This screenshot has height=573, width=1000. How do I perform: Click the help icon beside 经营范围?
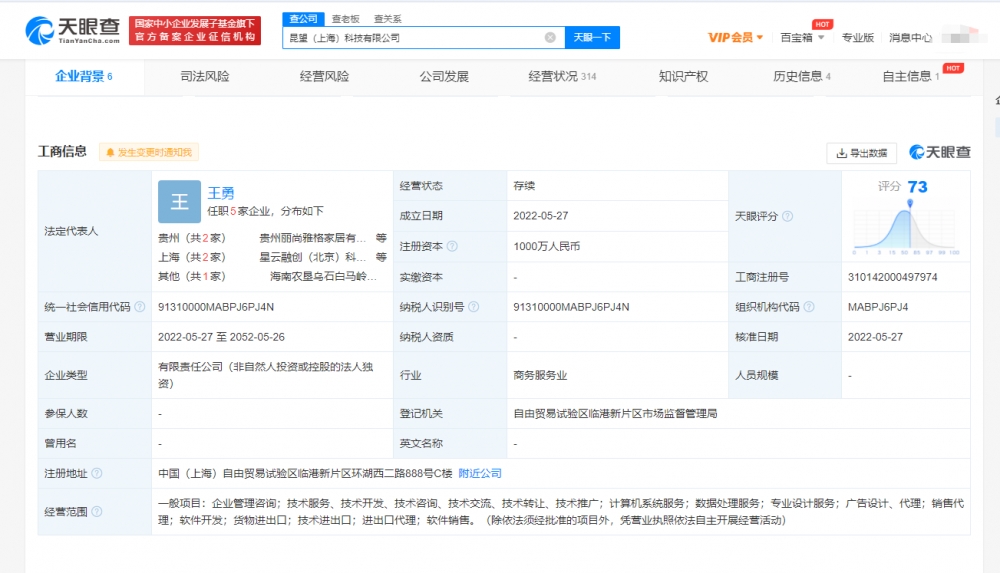[97, 511]
